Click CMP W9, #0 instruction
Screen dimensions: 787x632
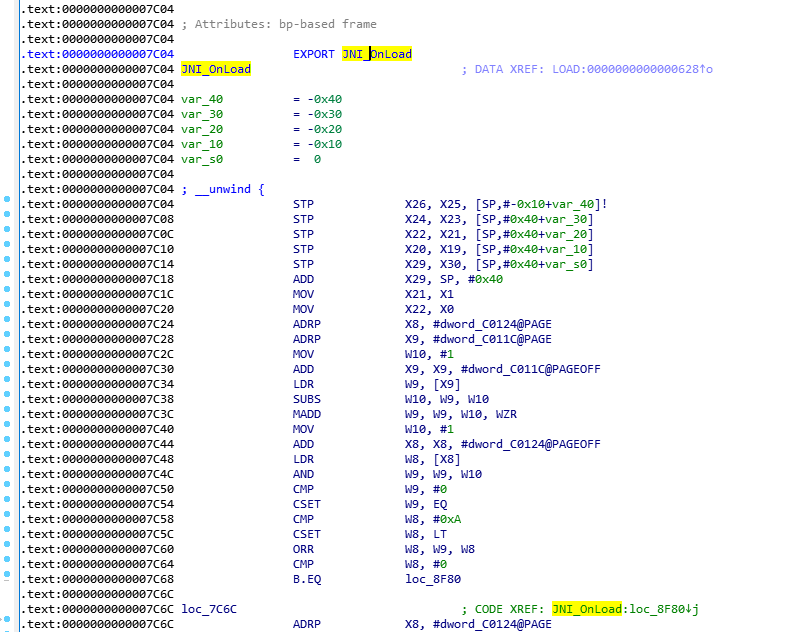(x=370, y=489)
